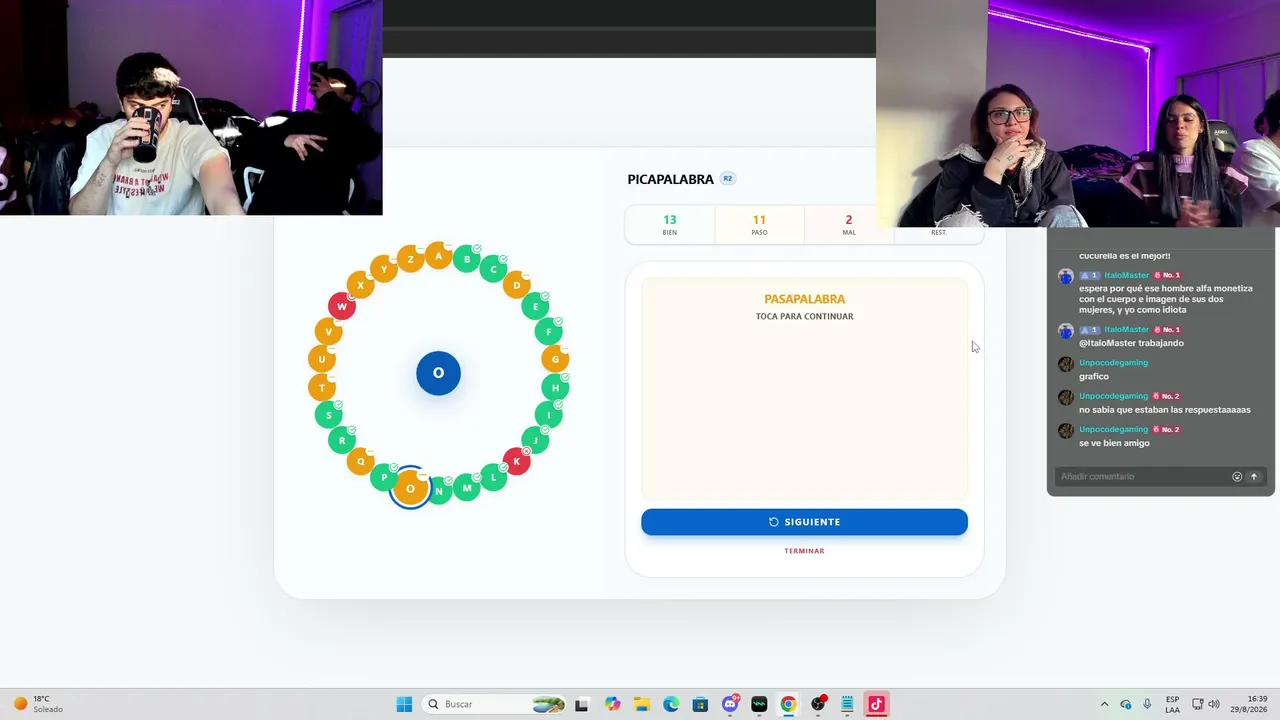Click the 2 Mal score counter

click(848, 225)
